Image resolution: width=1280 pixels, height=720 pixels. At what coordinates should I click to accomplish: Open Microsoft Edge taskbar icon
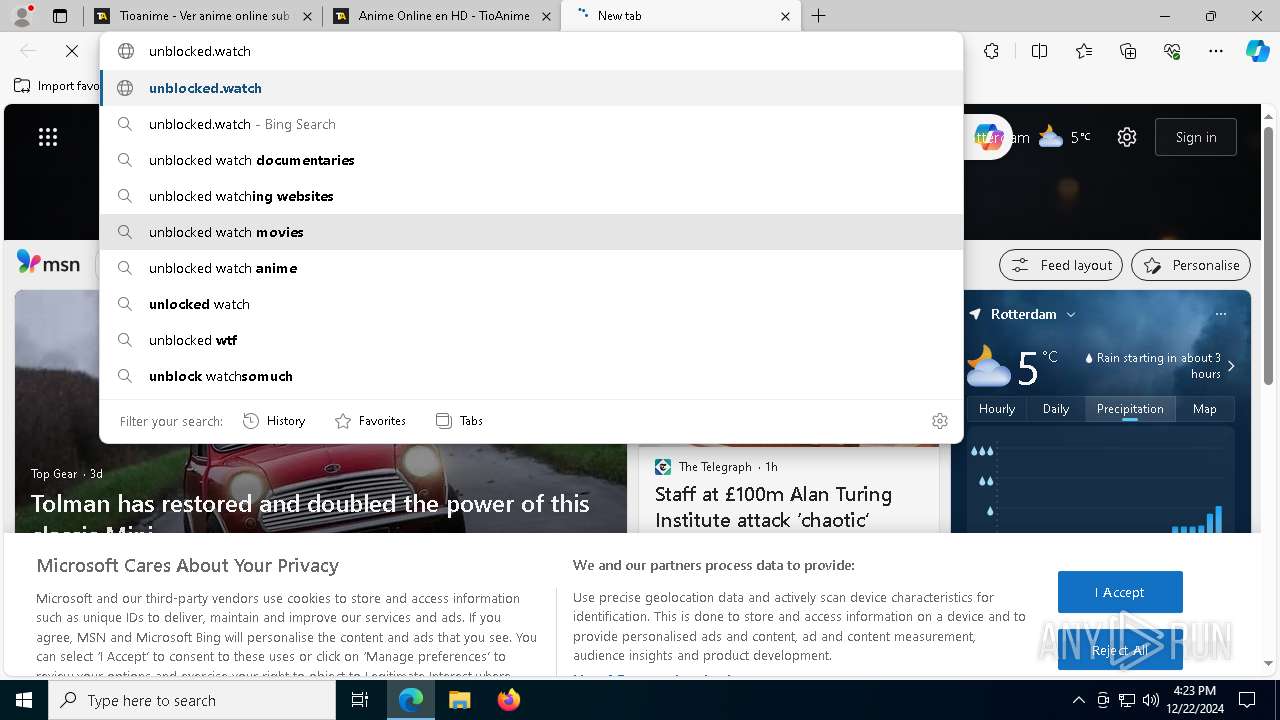[411, 700]
